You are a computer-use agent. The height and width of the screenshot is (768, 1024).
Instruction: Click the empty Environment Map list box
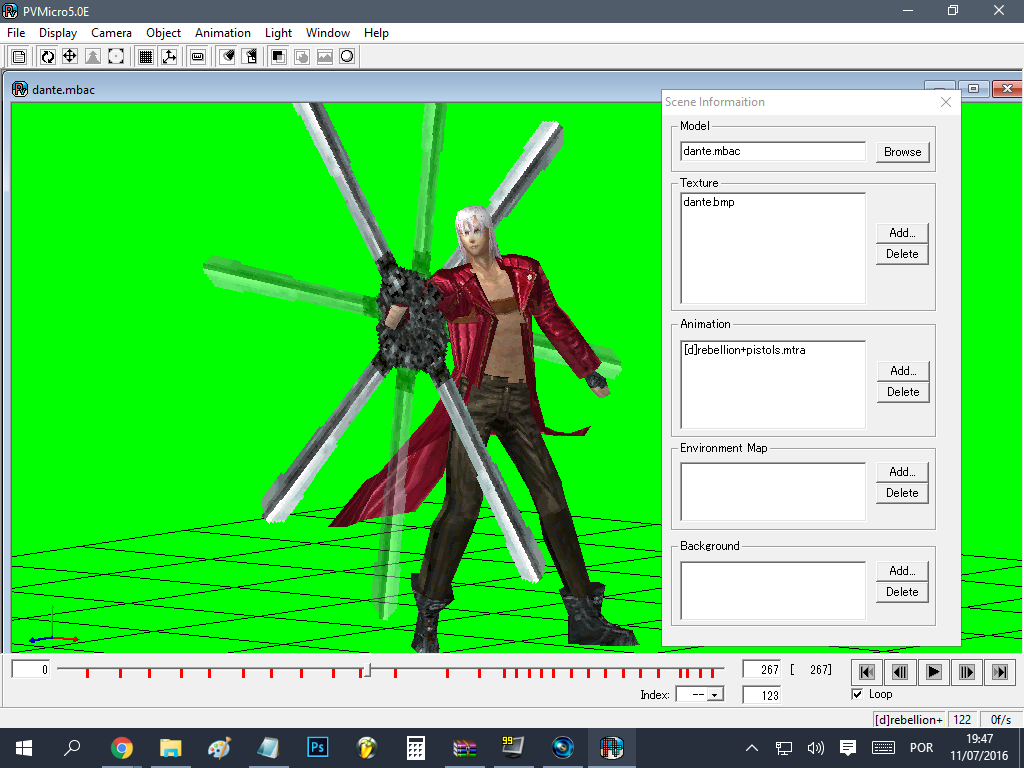pos(773,492)
